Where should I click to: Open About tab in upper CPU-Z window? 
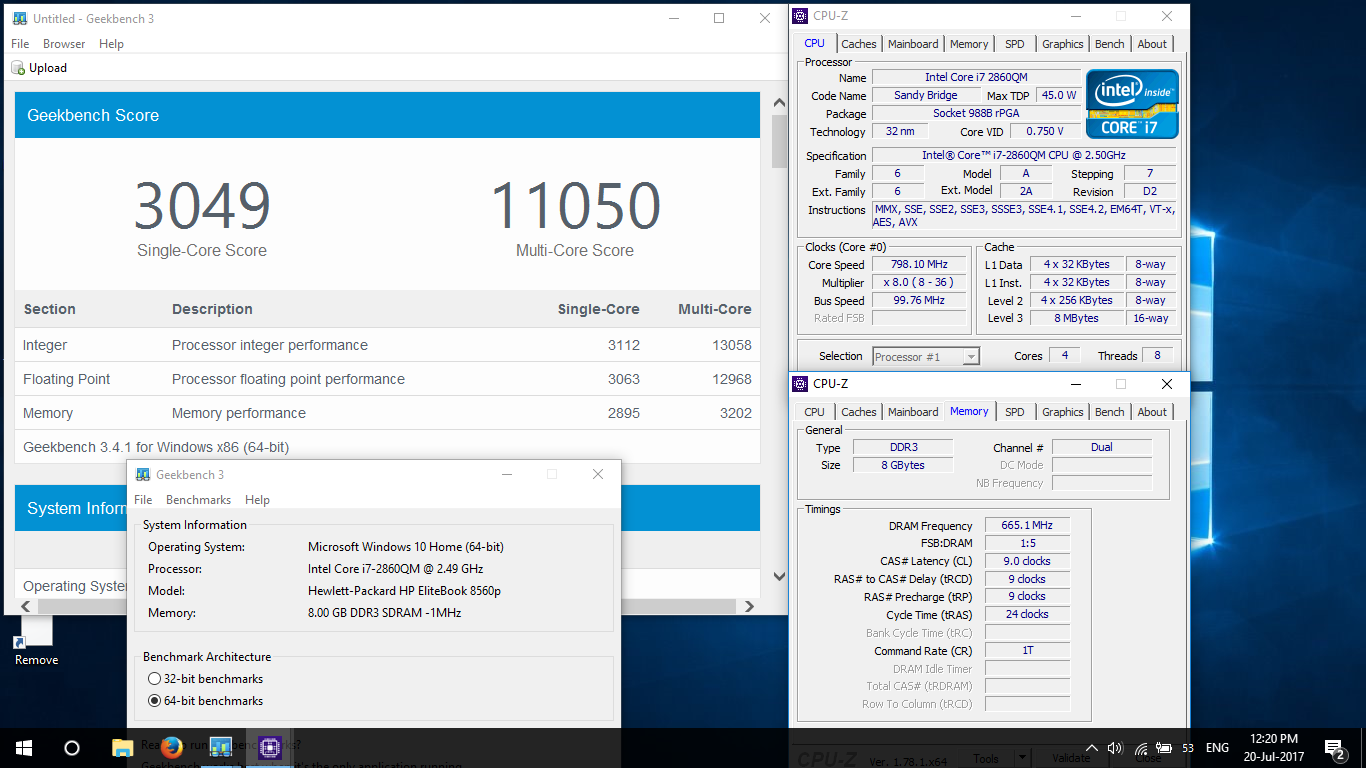(x=1152, y=44)
